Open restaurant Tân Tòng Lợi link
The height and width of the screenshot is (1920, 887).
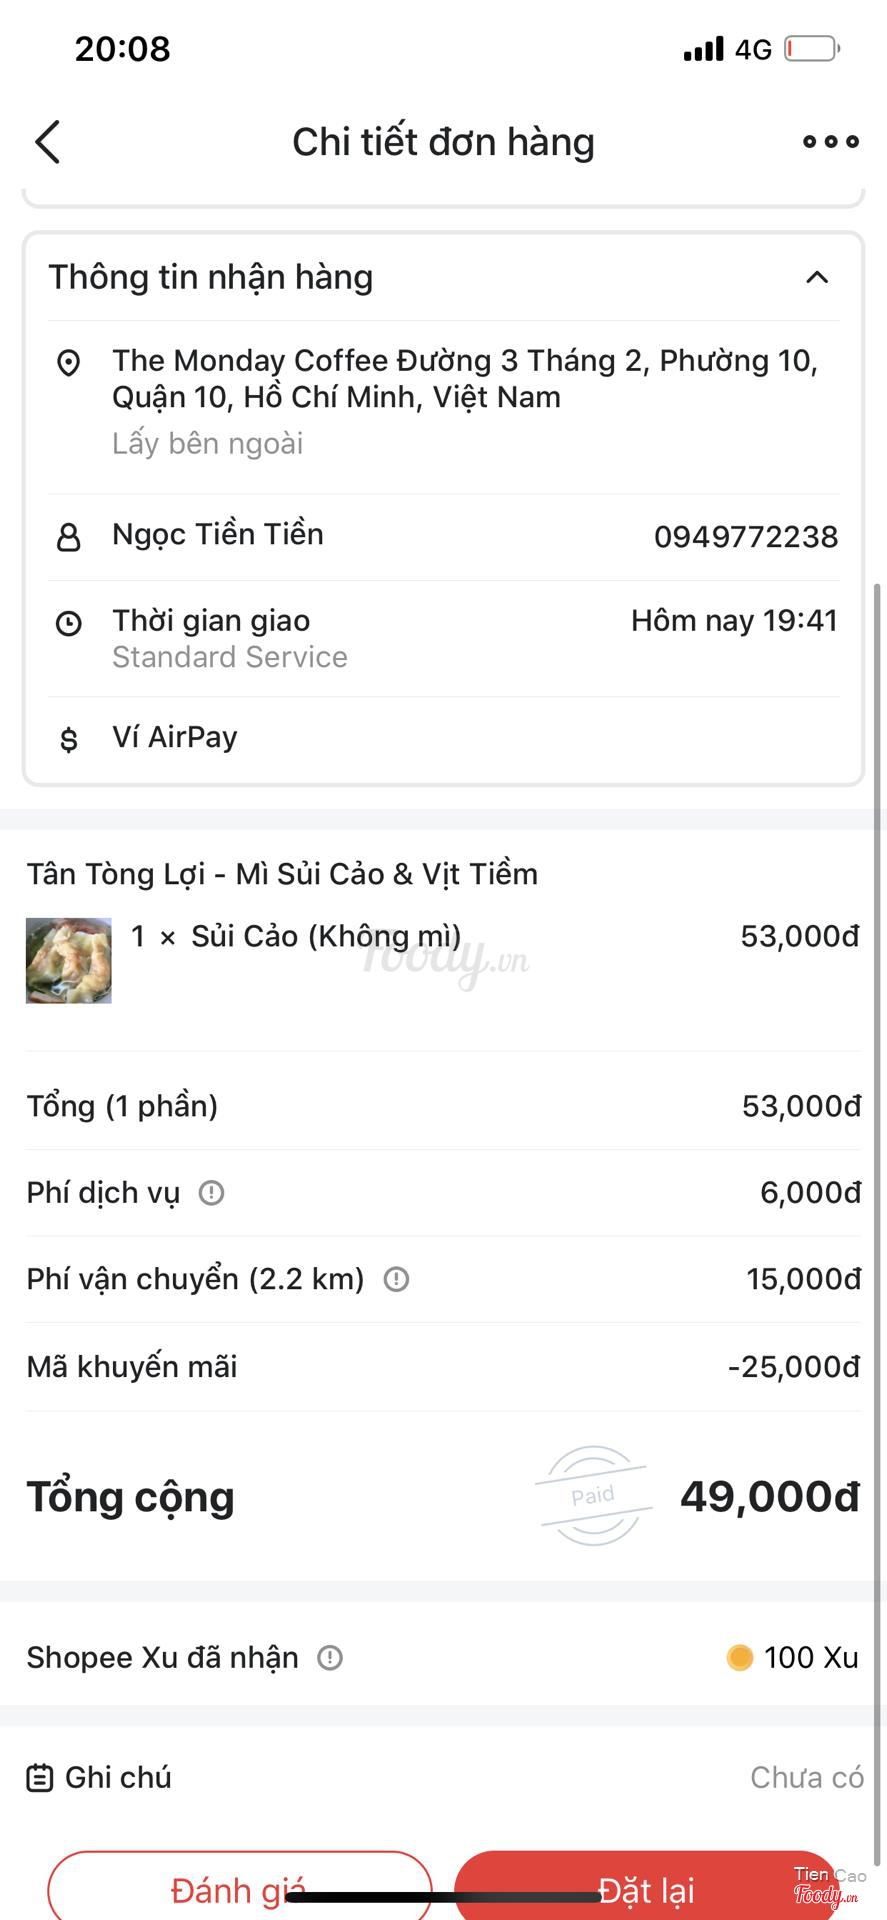[282, 874]
